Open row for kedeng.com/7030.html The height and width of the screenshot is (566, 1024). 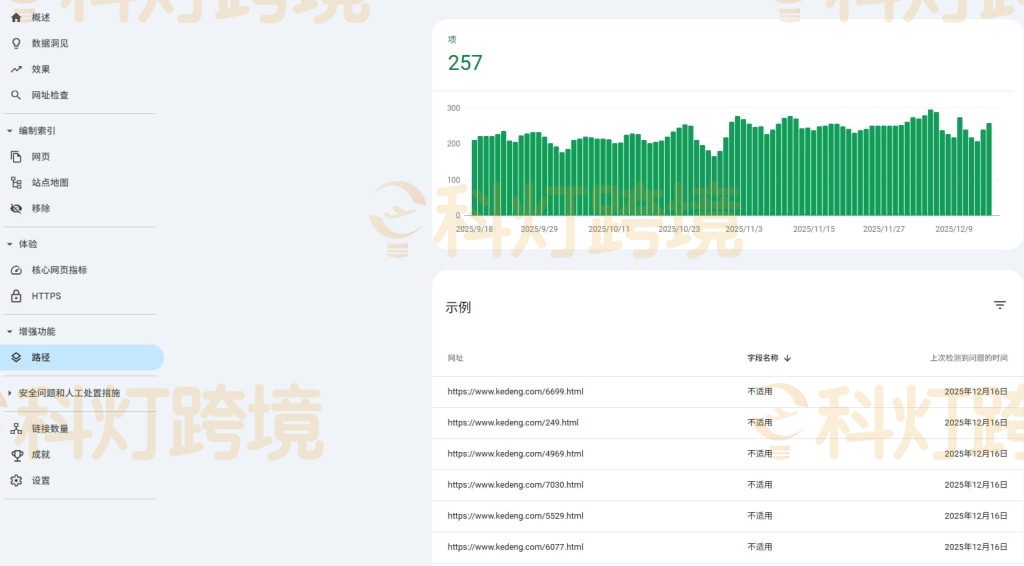728,485
